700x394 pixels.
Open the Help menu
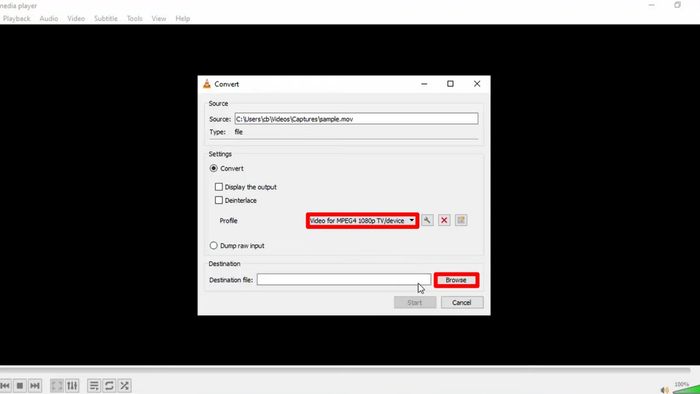coord(183,18)
